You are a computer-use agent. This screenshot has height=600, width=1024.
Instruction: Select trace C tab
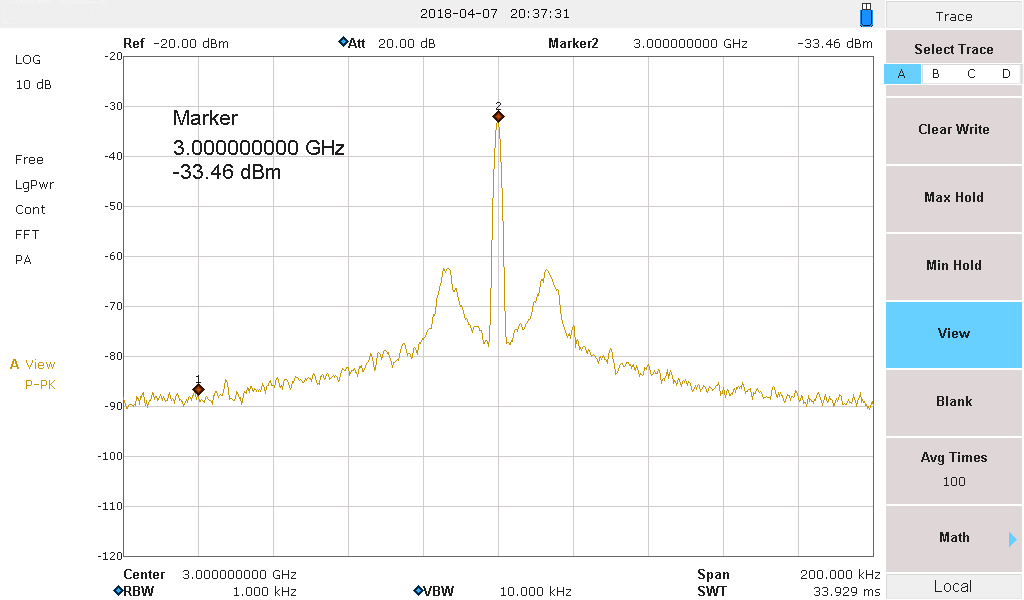971,74
